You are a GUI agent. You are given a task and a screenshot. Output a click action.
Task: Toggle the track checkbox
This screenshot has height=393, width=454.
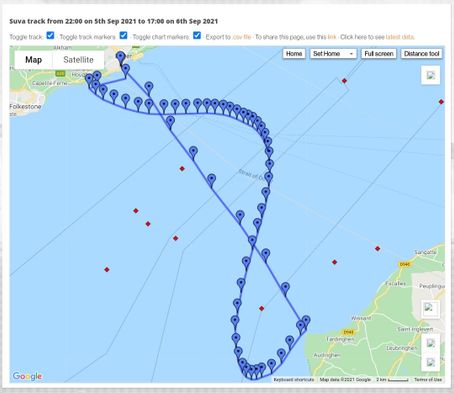pos(50,35)
